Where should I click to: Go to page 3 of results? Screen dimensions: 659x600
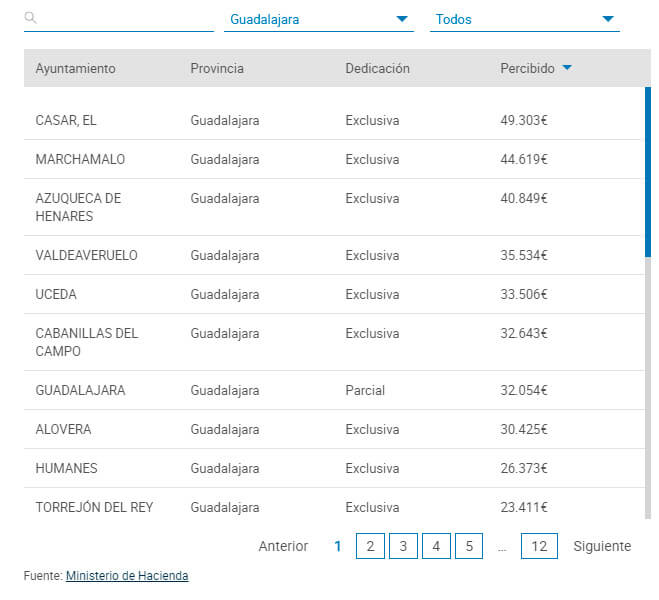click(x=403, y=546)
